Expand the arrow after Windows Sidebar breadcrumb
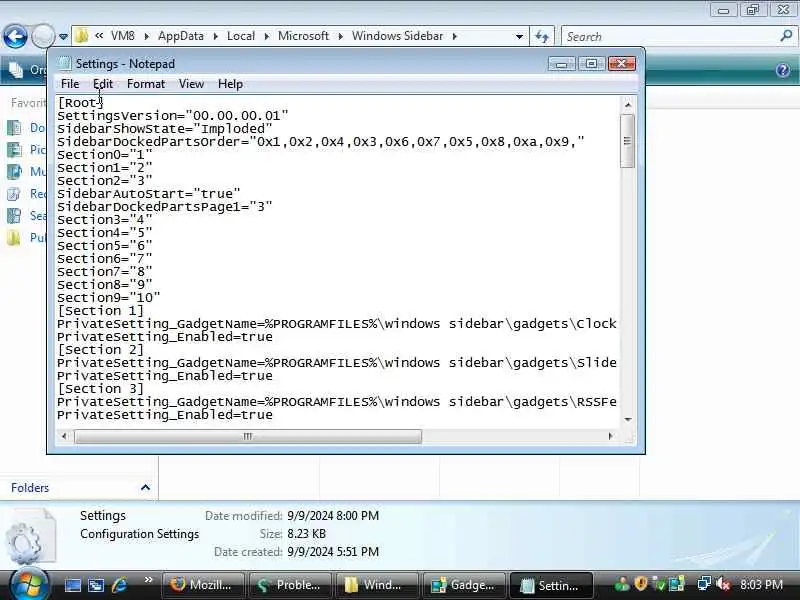Screen dimensions: 800x600 pos(454,36)
